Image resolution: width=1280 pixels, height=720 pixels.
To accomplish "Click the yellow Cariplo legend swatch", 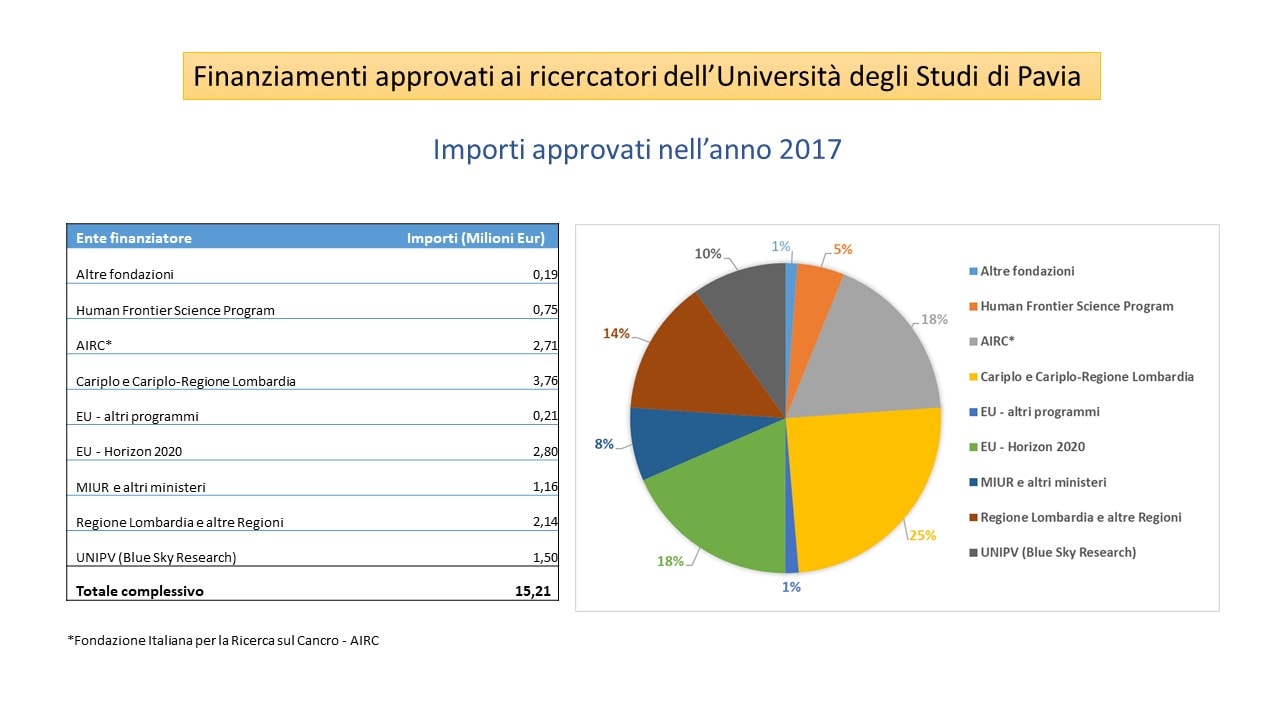I will point(974,377).
